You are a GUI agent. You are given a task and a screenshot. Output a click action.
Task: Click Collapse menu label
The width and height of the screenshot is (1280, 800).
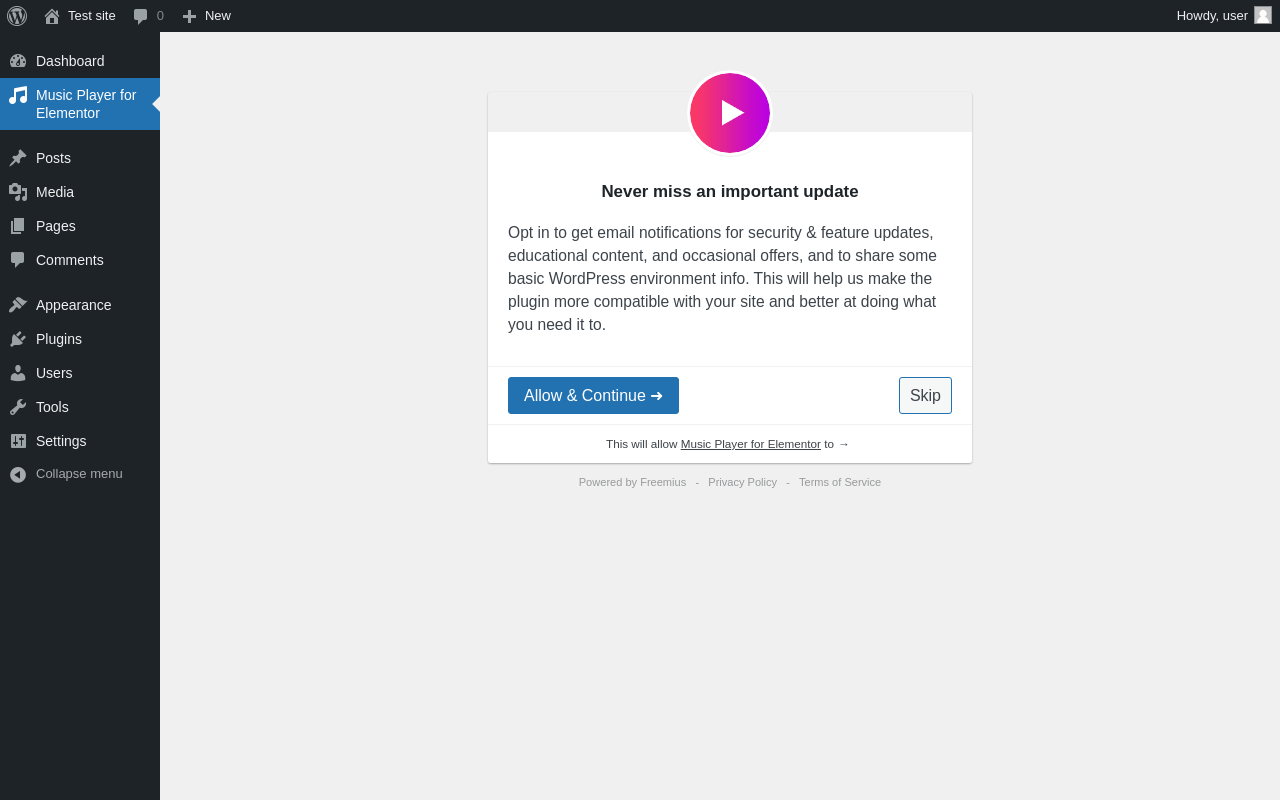(79, 474)
